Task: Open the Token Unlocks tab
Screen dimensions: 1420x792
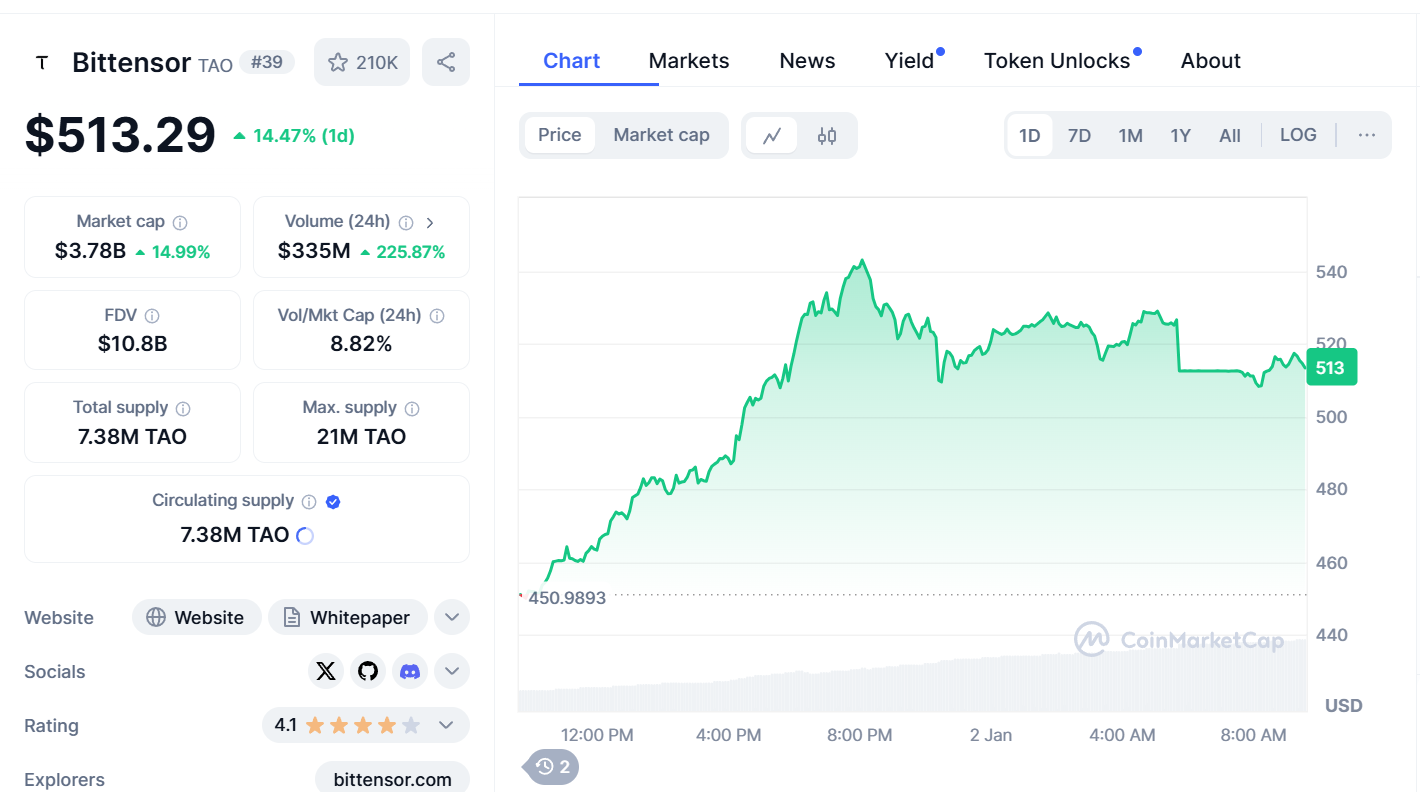Action: (x=1057, y=61)
